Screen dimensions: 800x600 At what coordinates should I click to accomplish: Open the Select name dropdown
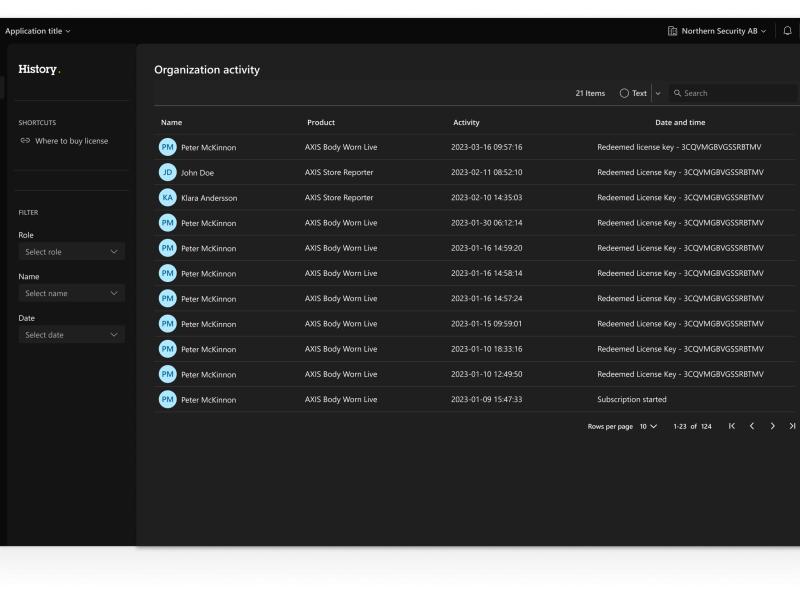point(71,293)
